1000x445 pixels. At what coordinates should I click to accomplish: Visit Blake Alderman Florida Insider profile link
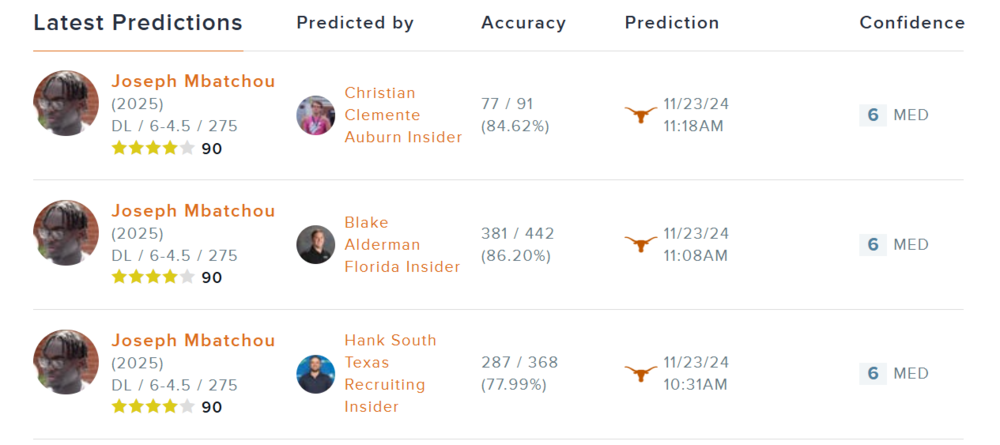click(402, 244)
